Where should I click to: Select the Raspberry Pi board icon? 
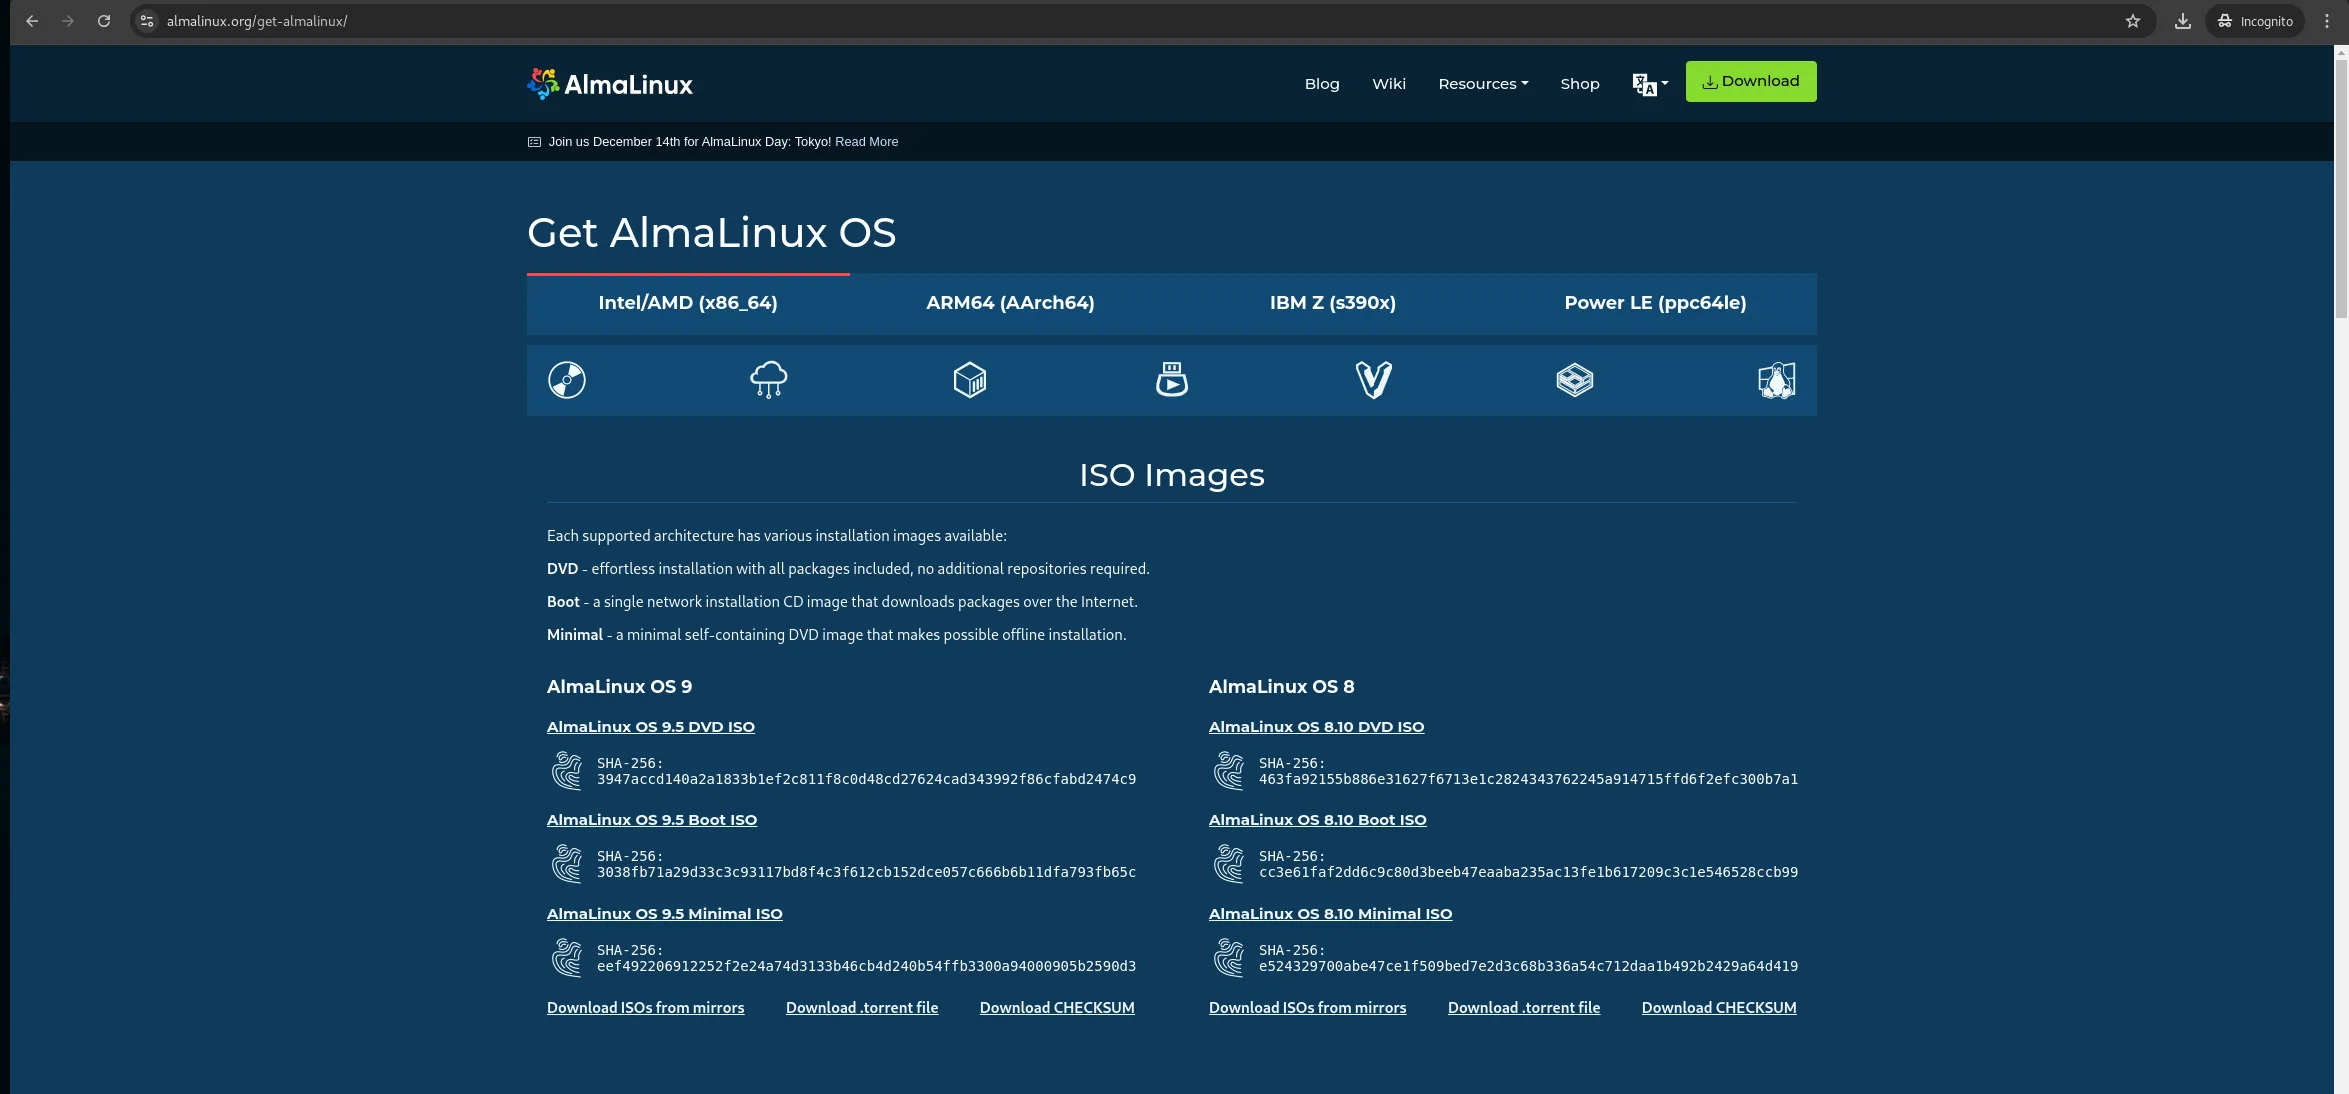pyautogui.click(x=1575, y=380)
